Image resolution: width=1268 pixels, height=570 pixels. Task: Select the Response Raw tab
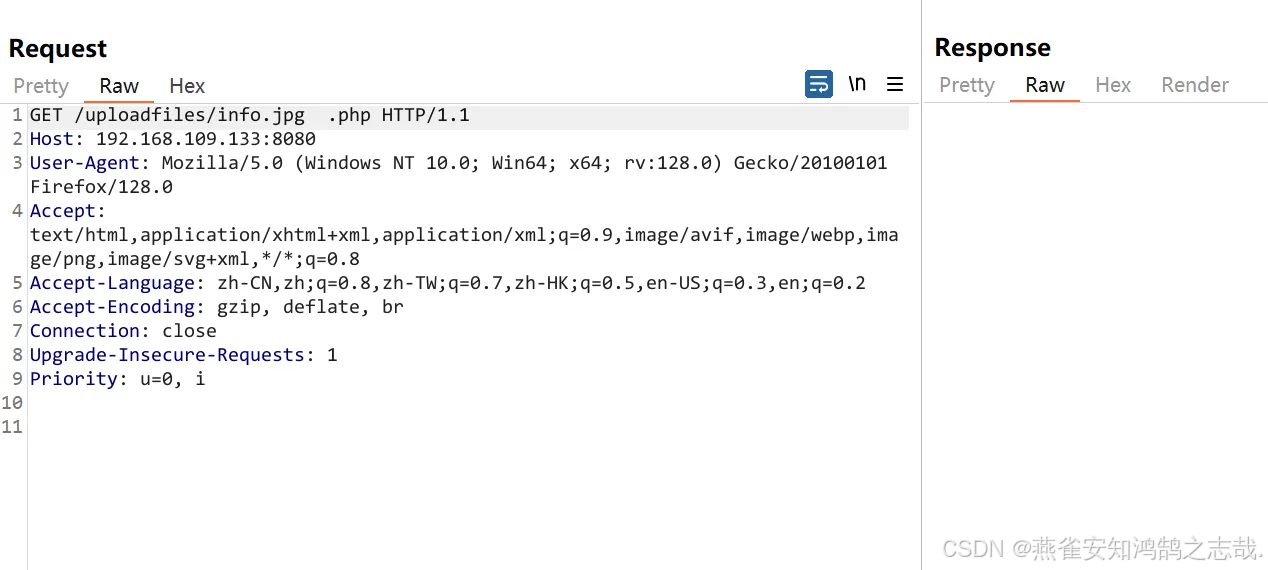click(x=1045, y=85)
